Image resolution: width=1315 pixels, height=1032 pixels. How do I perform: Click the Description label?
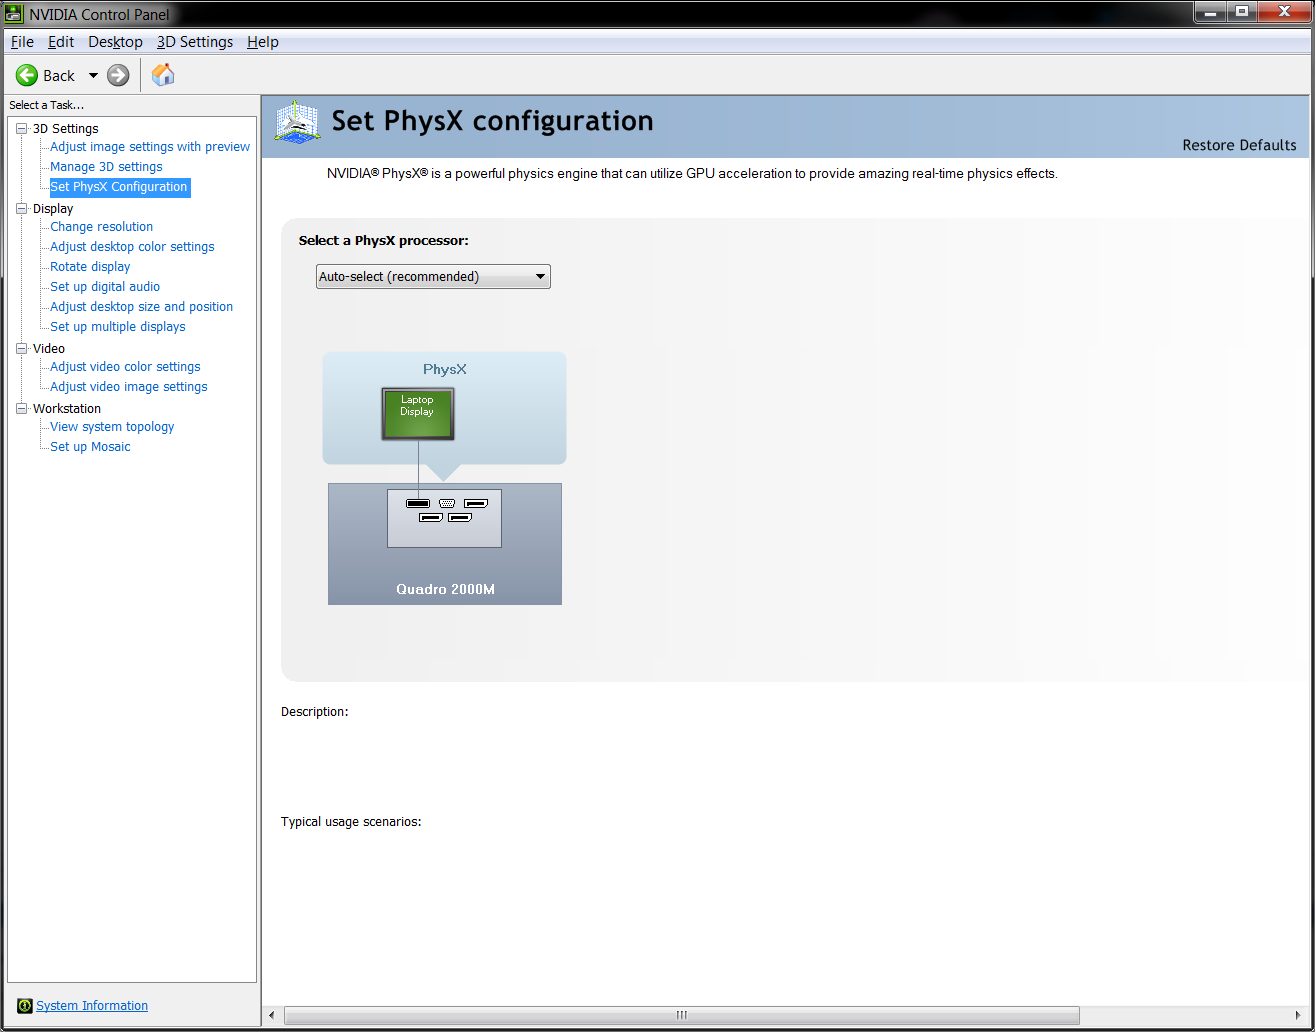click(x=315, y=712)
